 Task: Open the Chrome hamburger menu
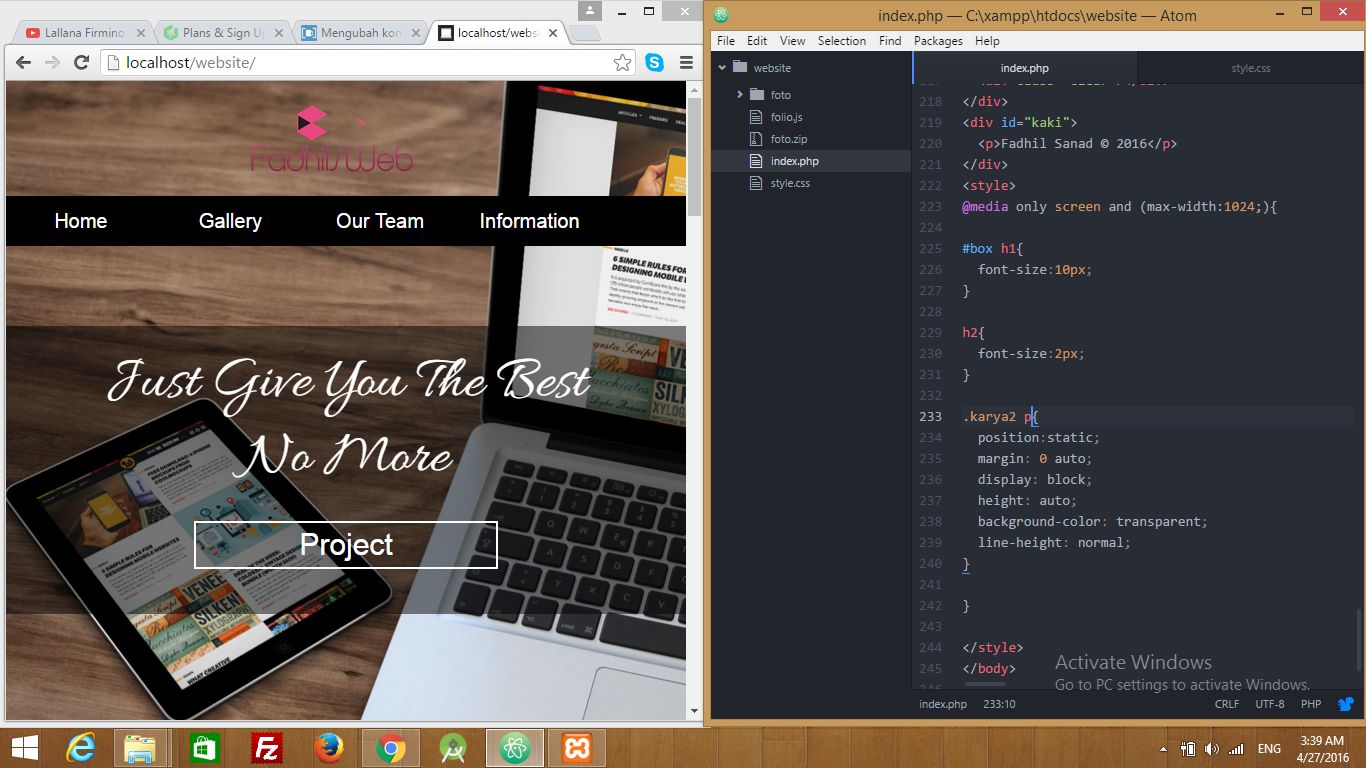tap(686, 63)
